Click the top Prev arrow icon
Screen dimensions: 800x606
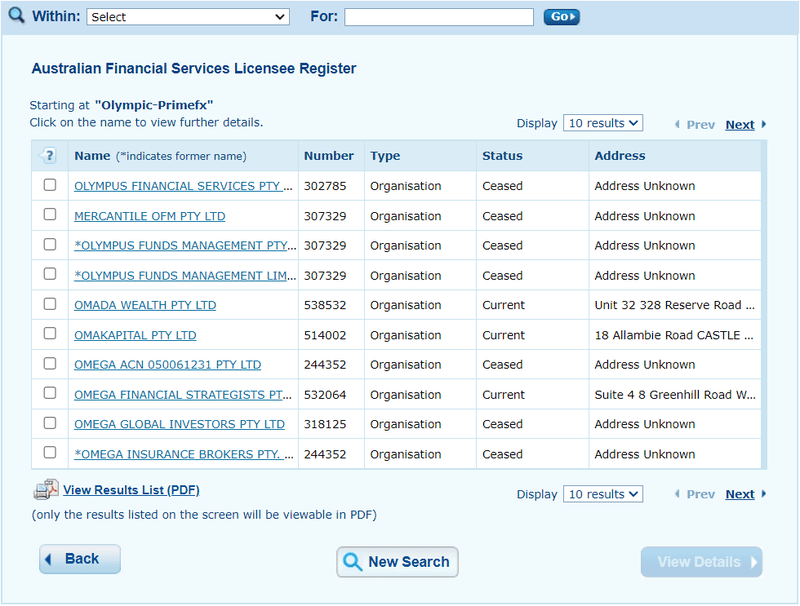coord(677,124)
